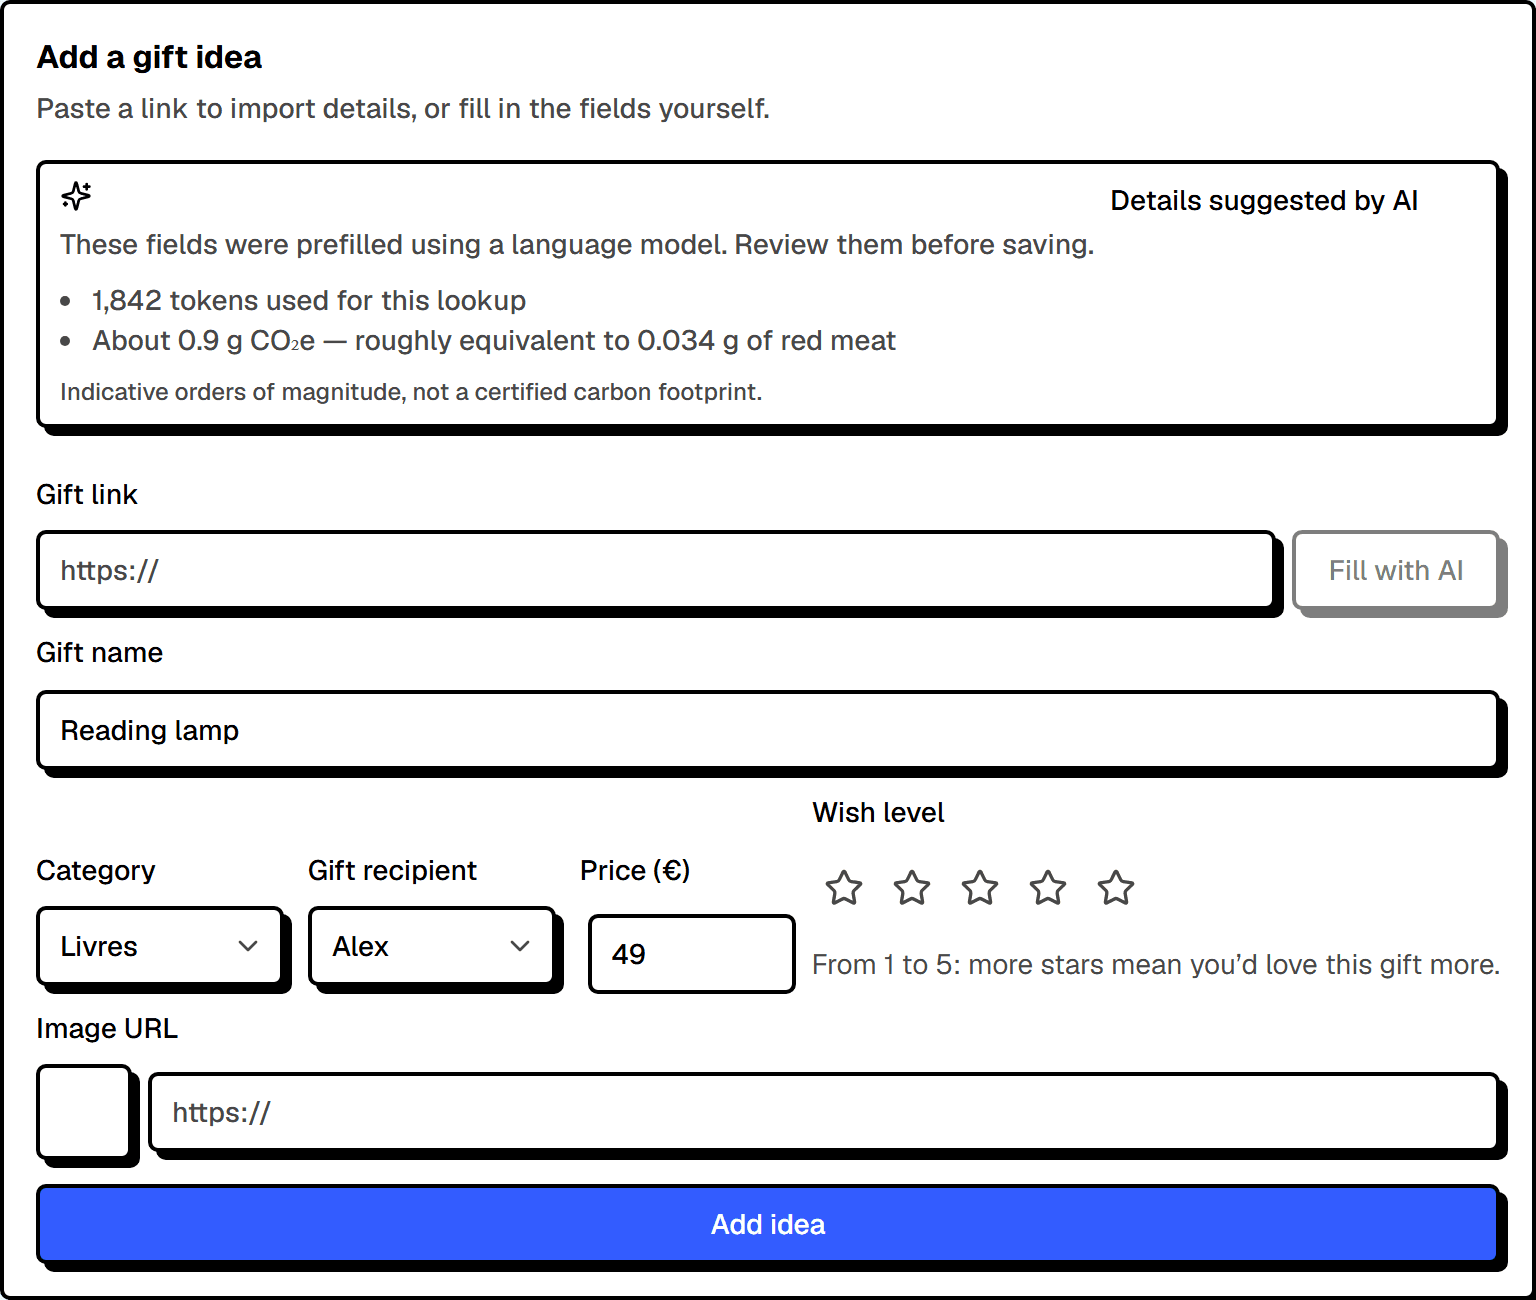Screen dimensions: 1536x1300
Task: Focus the Gift link input field
Action: coord(656,570)
